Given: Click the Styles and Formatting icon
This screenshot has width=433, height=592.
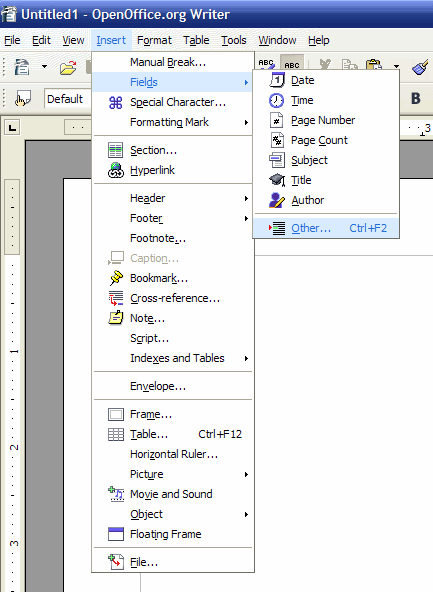Looking at the screenshot, I should coord(23,99).
